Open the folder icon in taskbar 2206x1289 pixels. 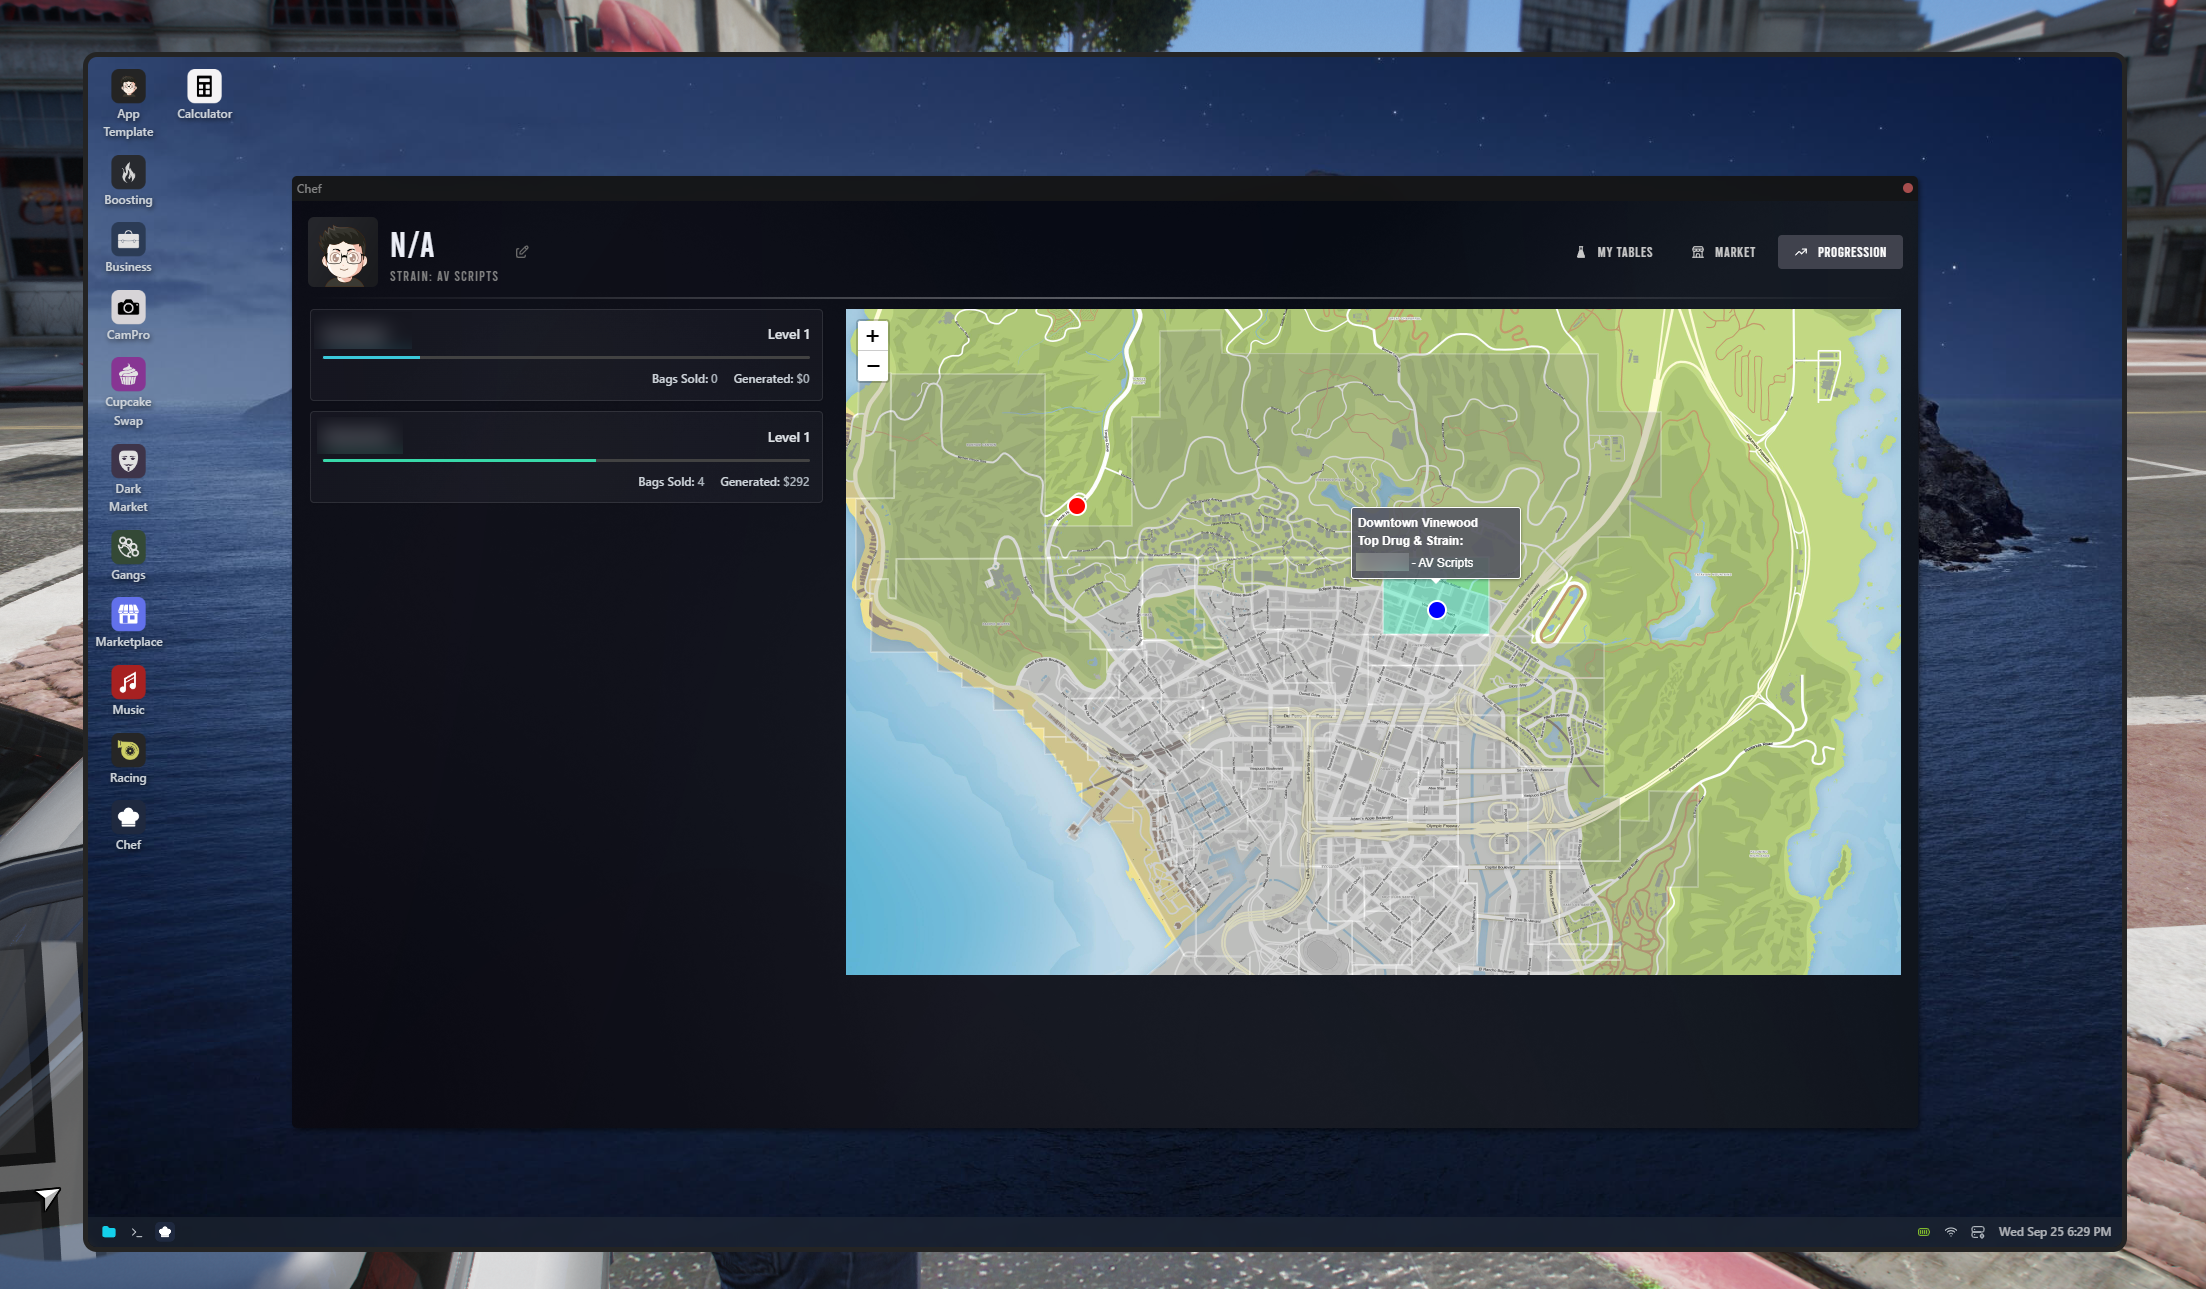click(109, 1232)
